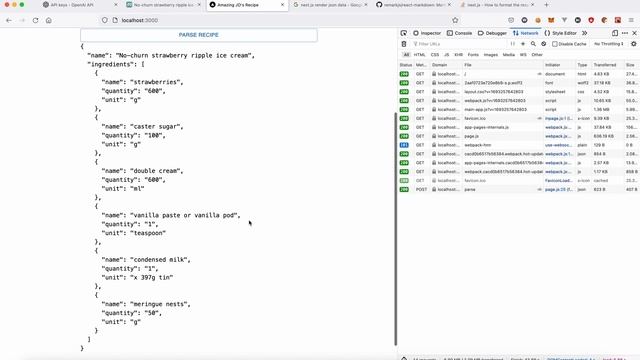Open the Console devtools panel
The image size is (640, 360).
pos(460,33)
